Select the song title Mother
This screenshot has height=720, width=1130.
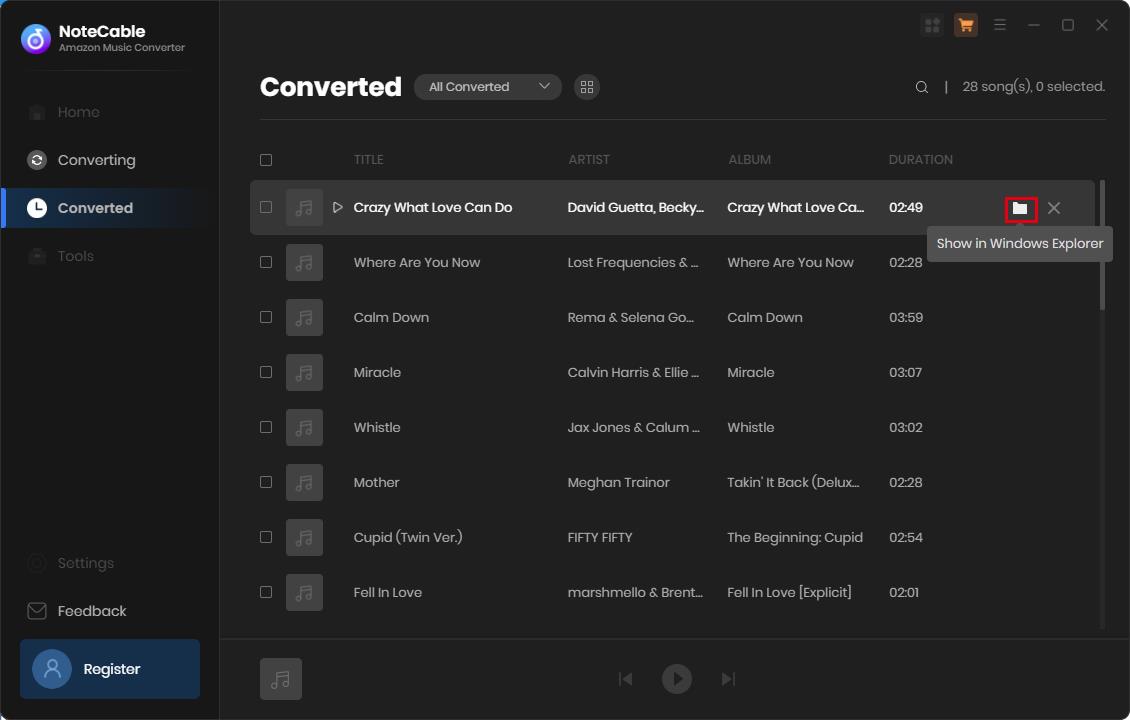pos(376,482)
